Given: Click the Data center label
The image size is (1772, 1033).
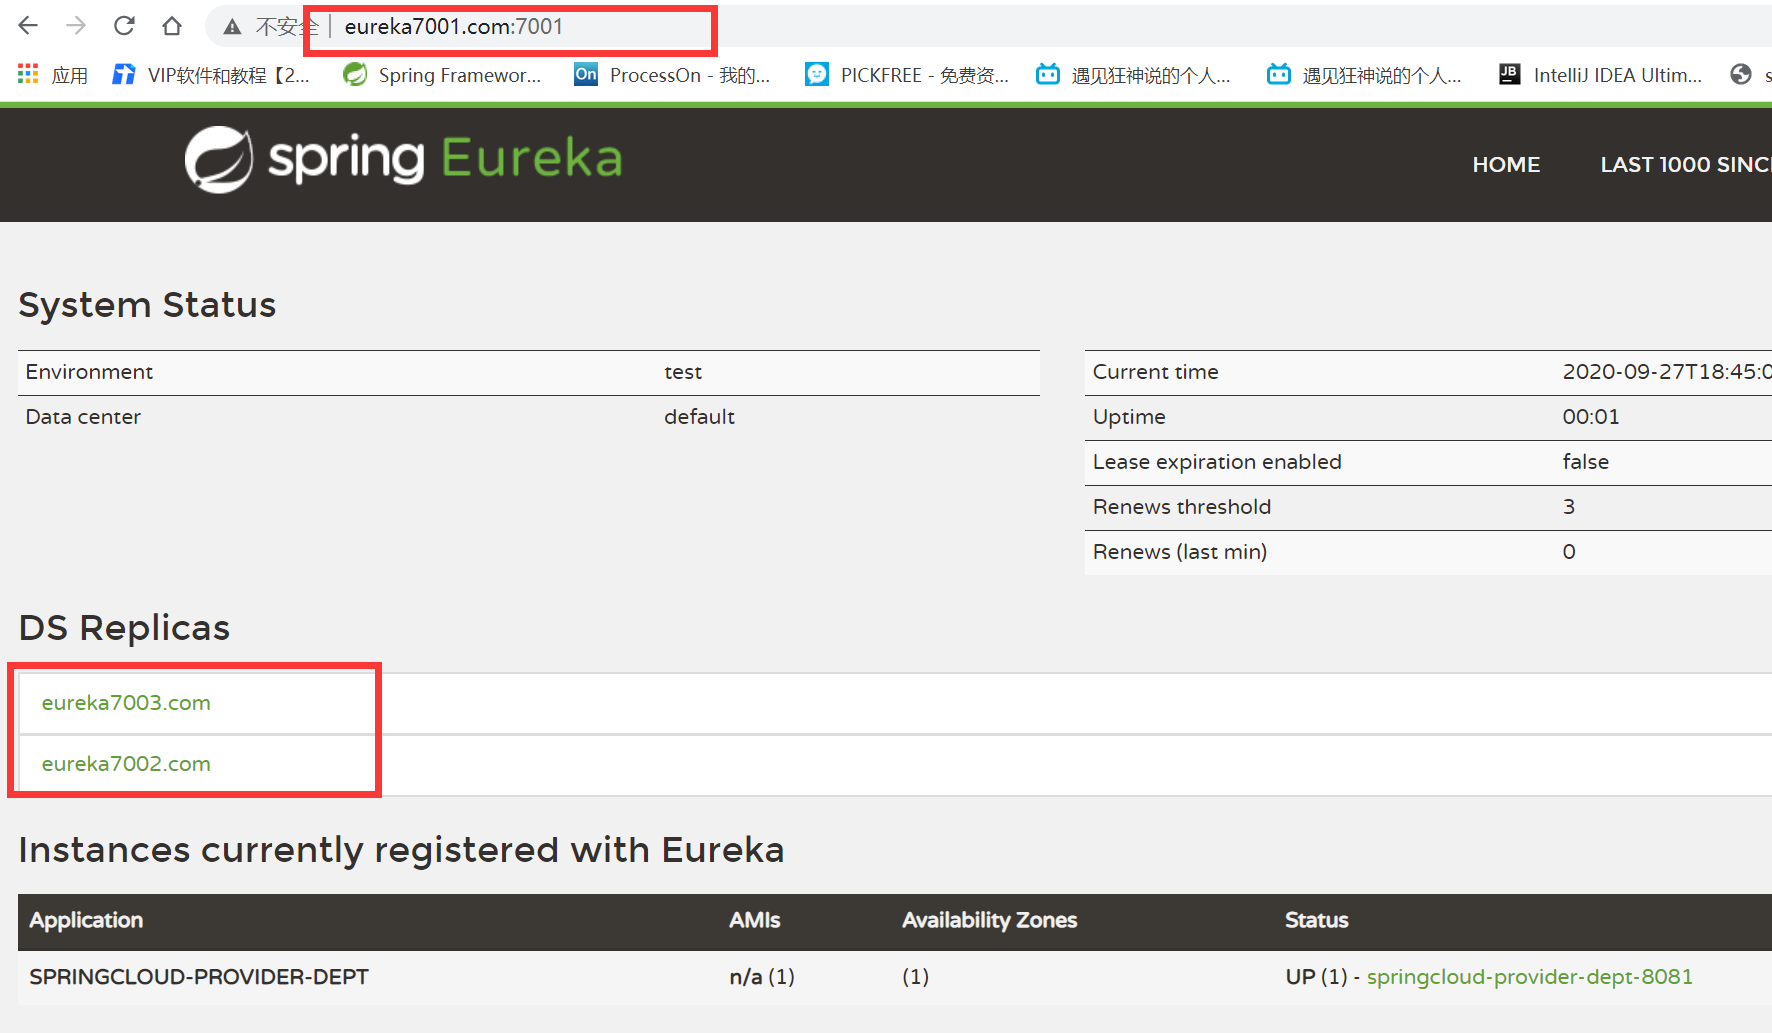Looking at the screenshot, I should coord(83,417).
